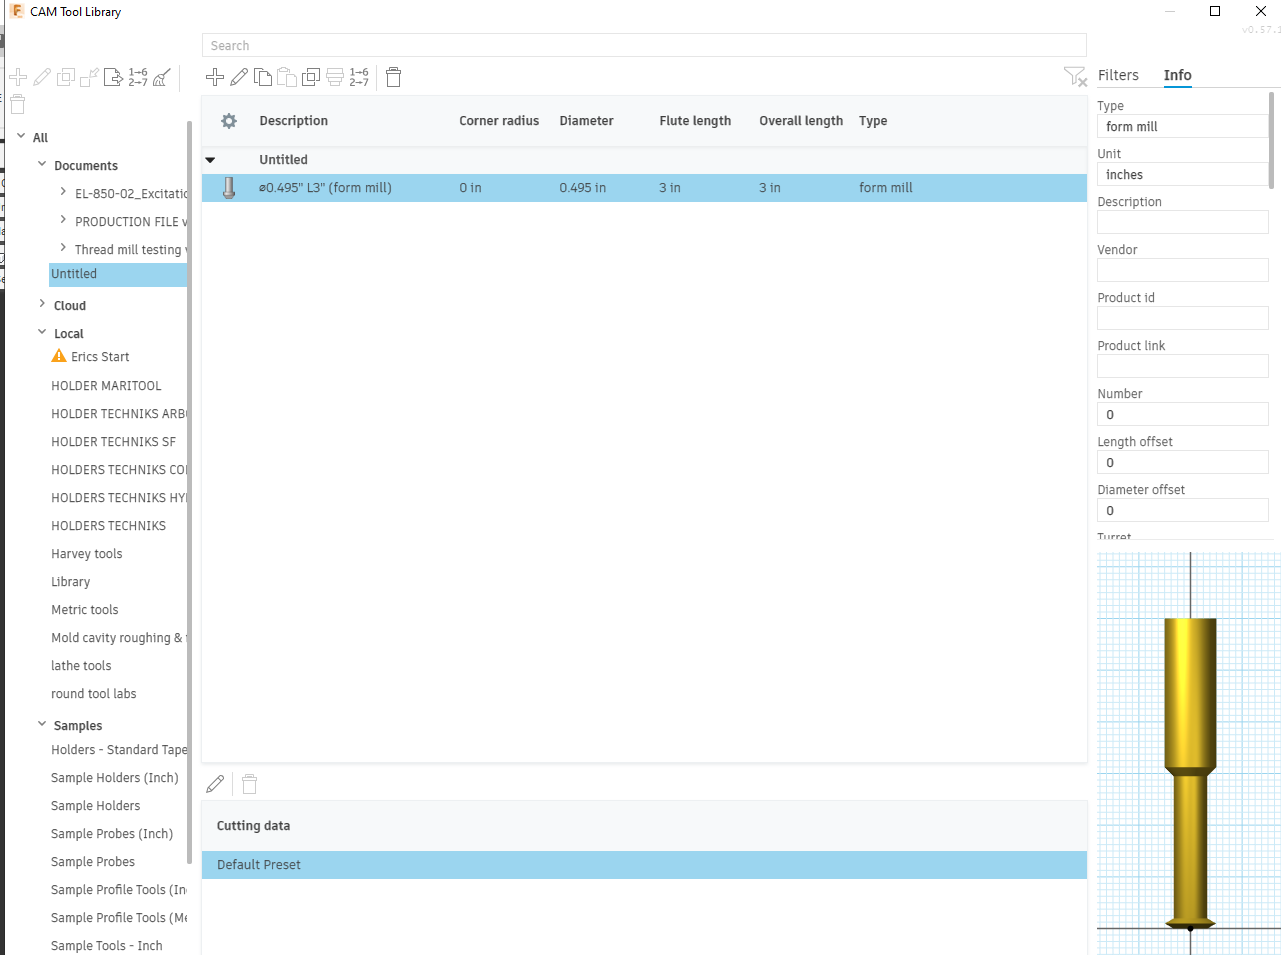Sort by the Corner radius column header
This screenshot has width=1281, height=955.
pos(499,121)
